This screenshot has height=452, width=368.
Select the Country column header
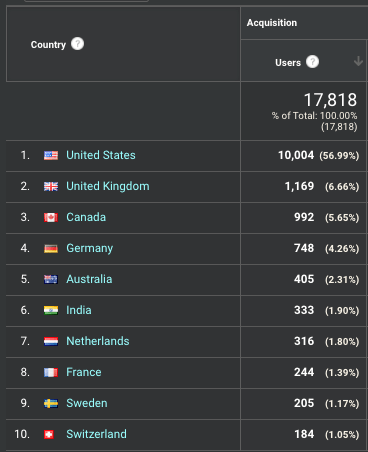[48, 44]
